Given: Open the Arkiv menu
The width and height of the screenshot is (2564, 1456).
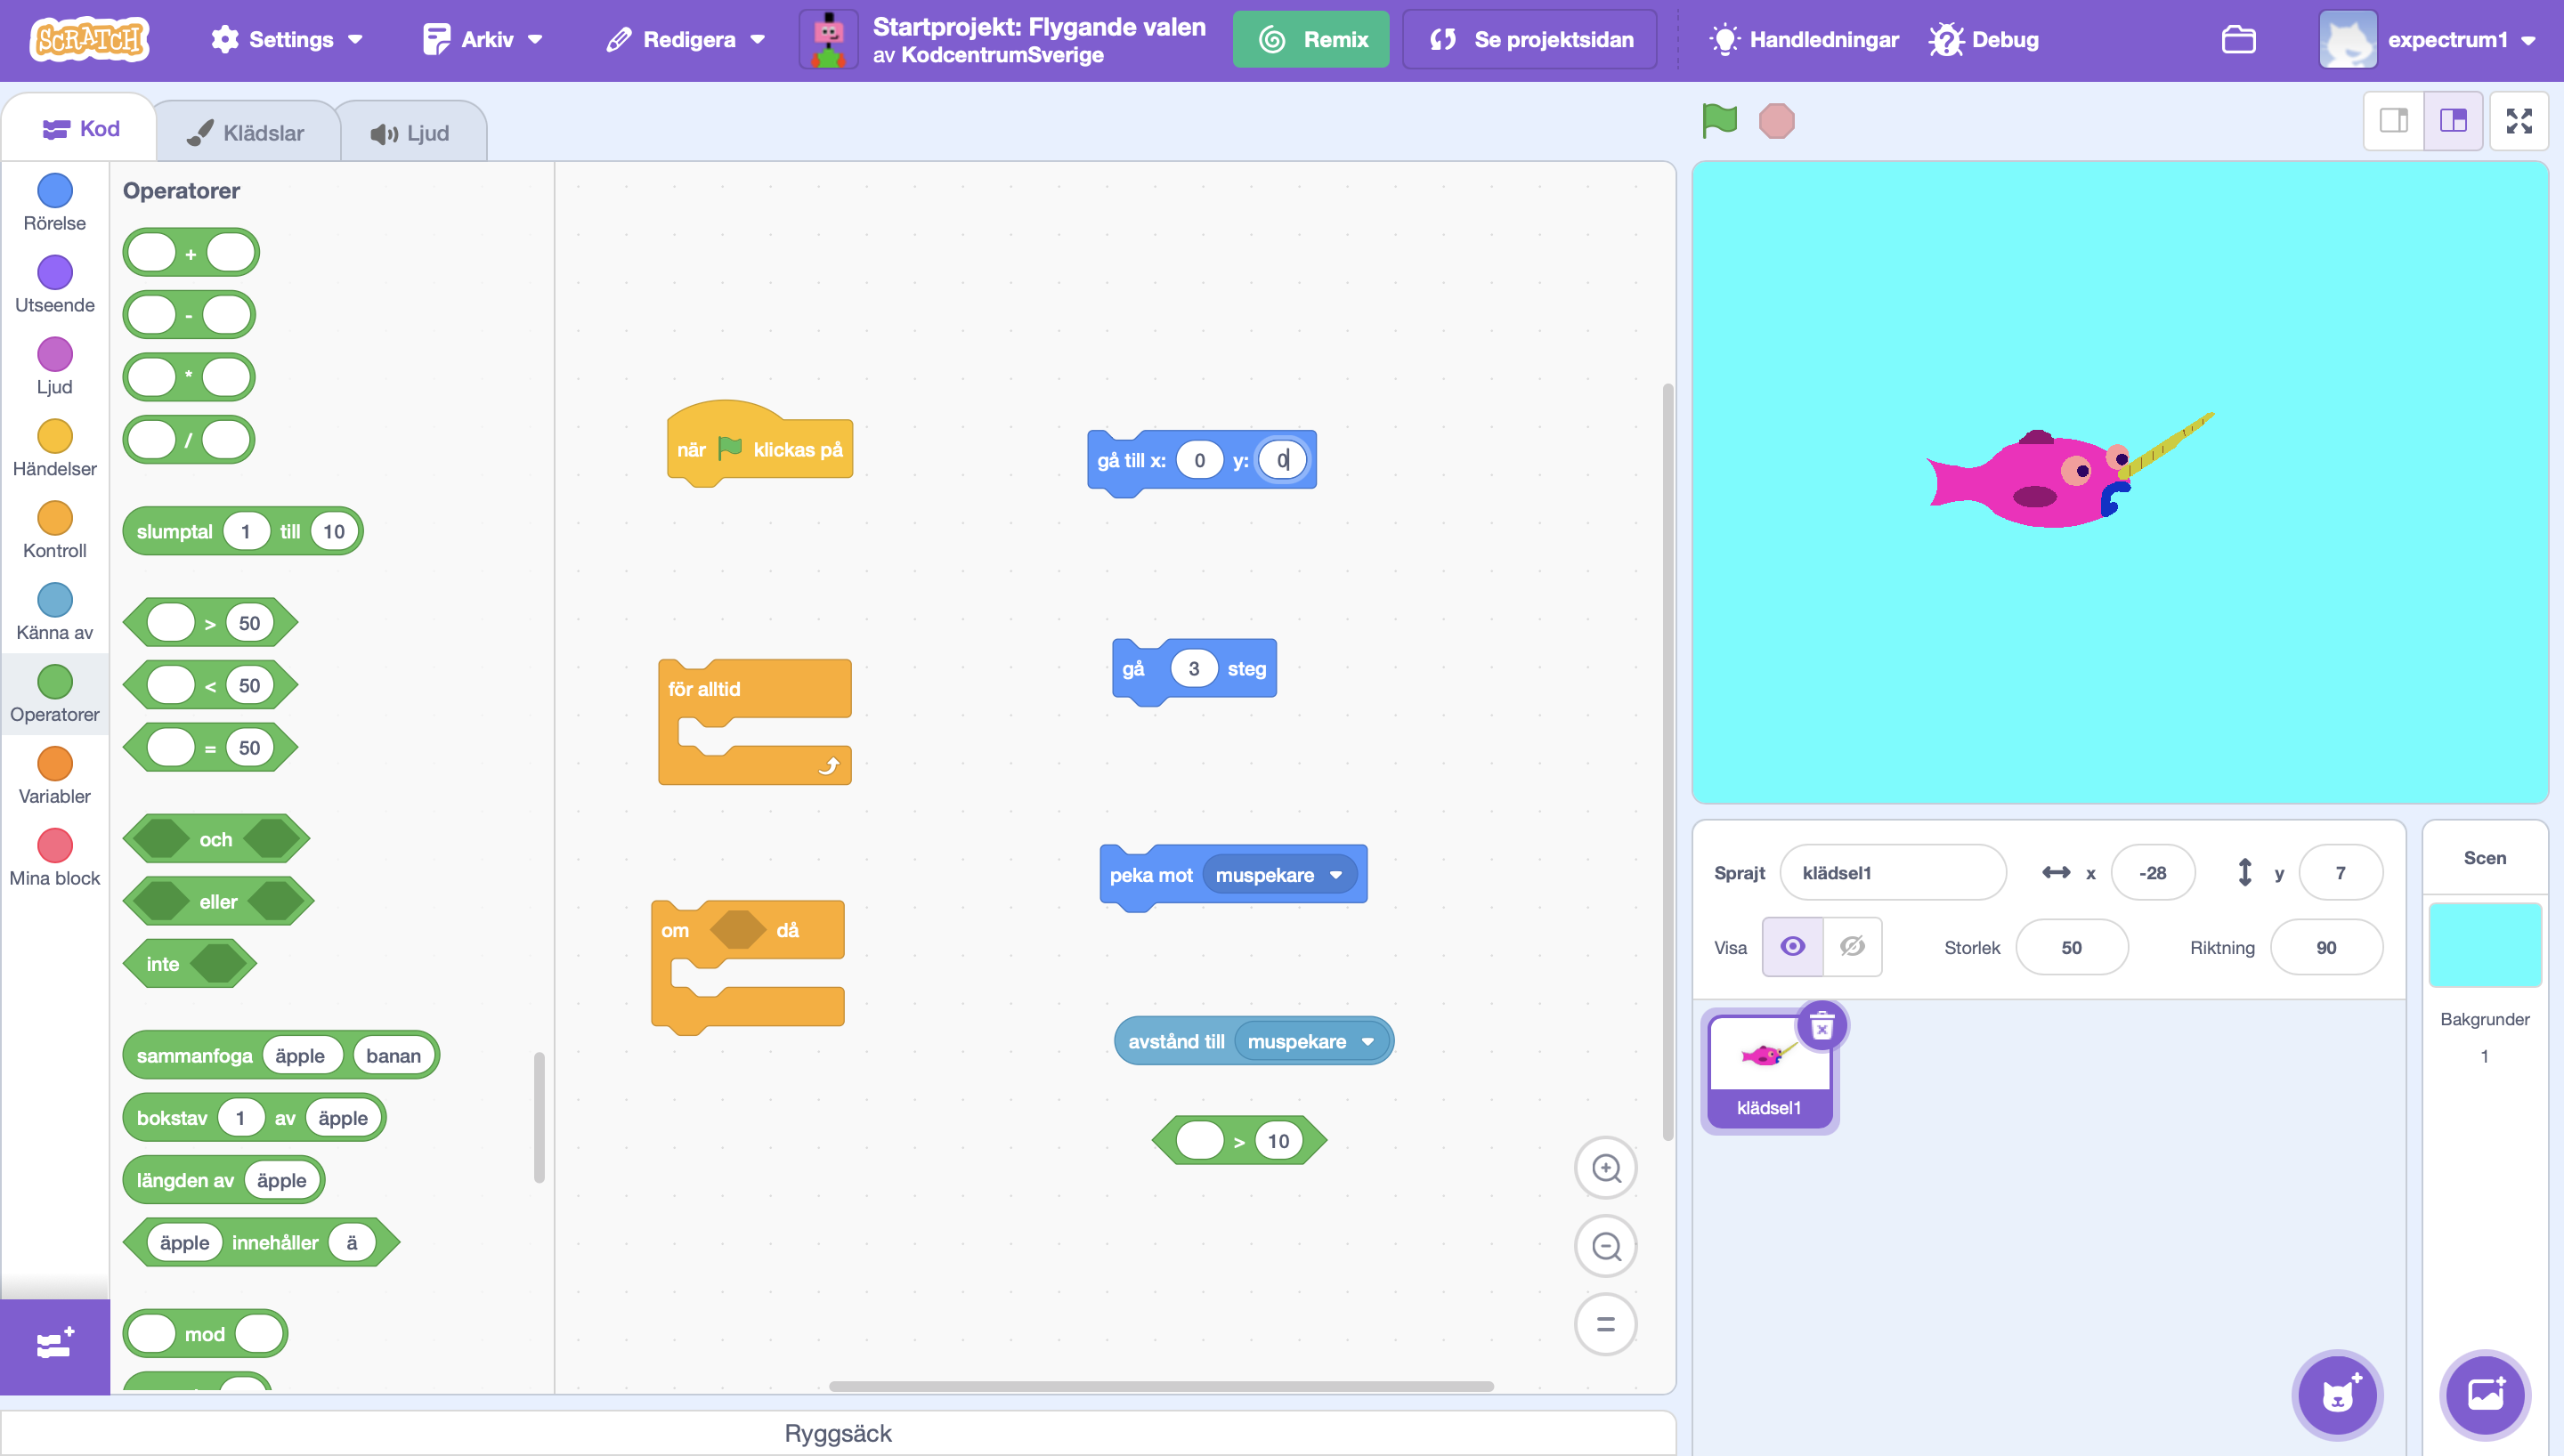Looking at the screenshot, I should point(484,40).
